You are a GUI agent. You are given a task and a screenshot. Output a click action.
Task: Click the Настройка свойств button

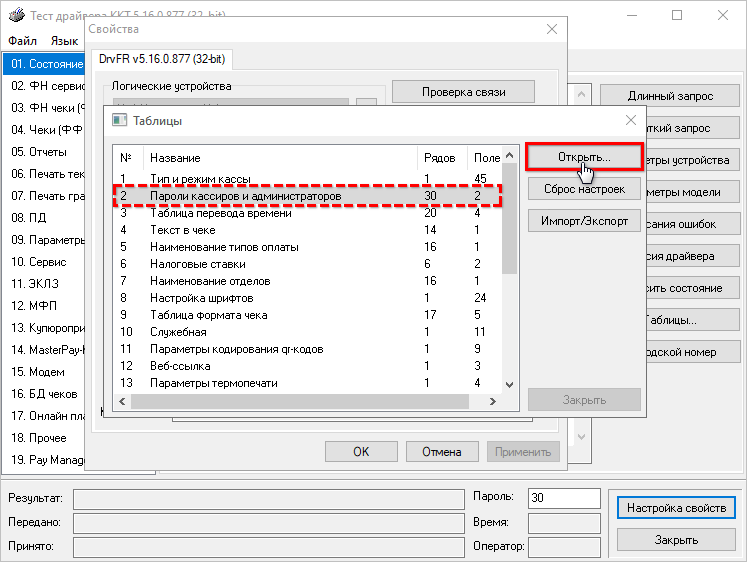click(x=675, y=508)
